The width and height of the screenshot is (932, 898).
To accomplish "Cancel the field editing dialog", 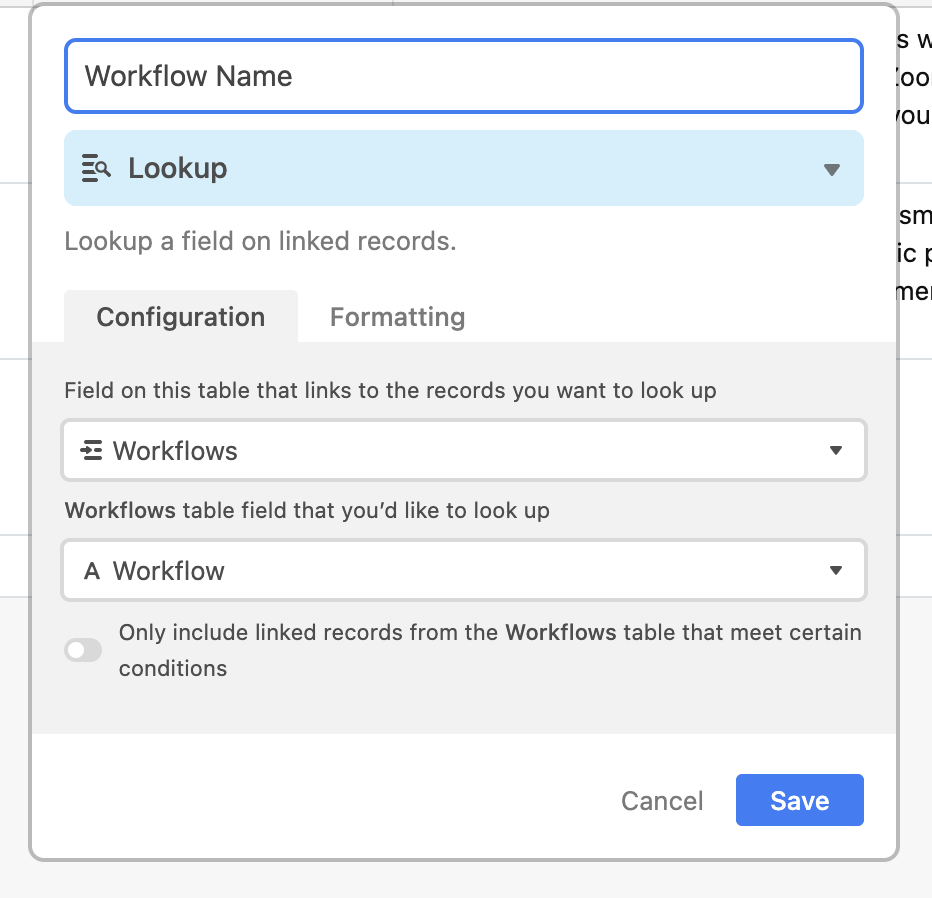I will point(662,801).
